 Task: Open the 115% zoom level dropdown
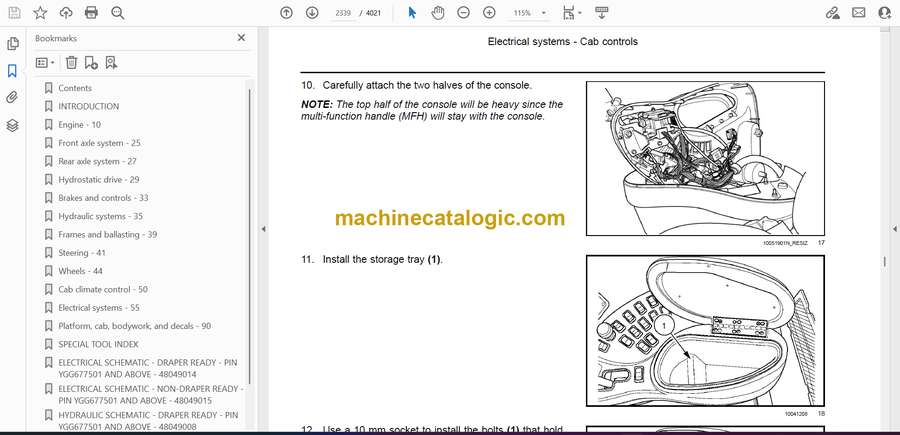tap(527, 13)
